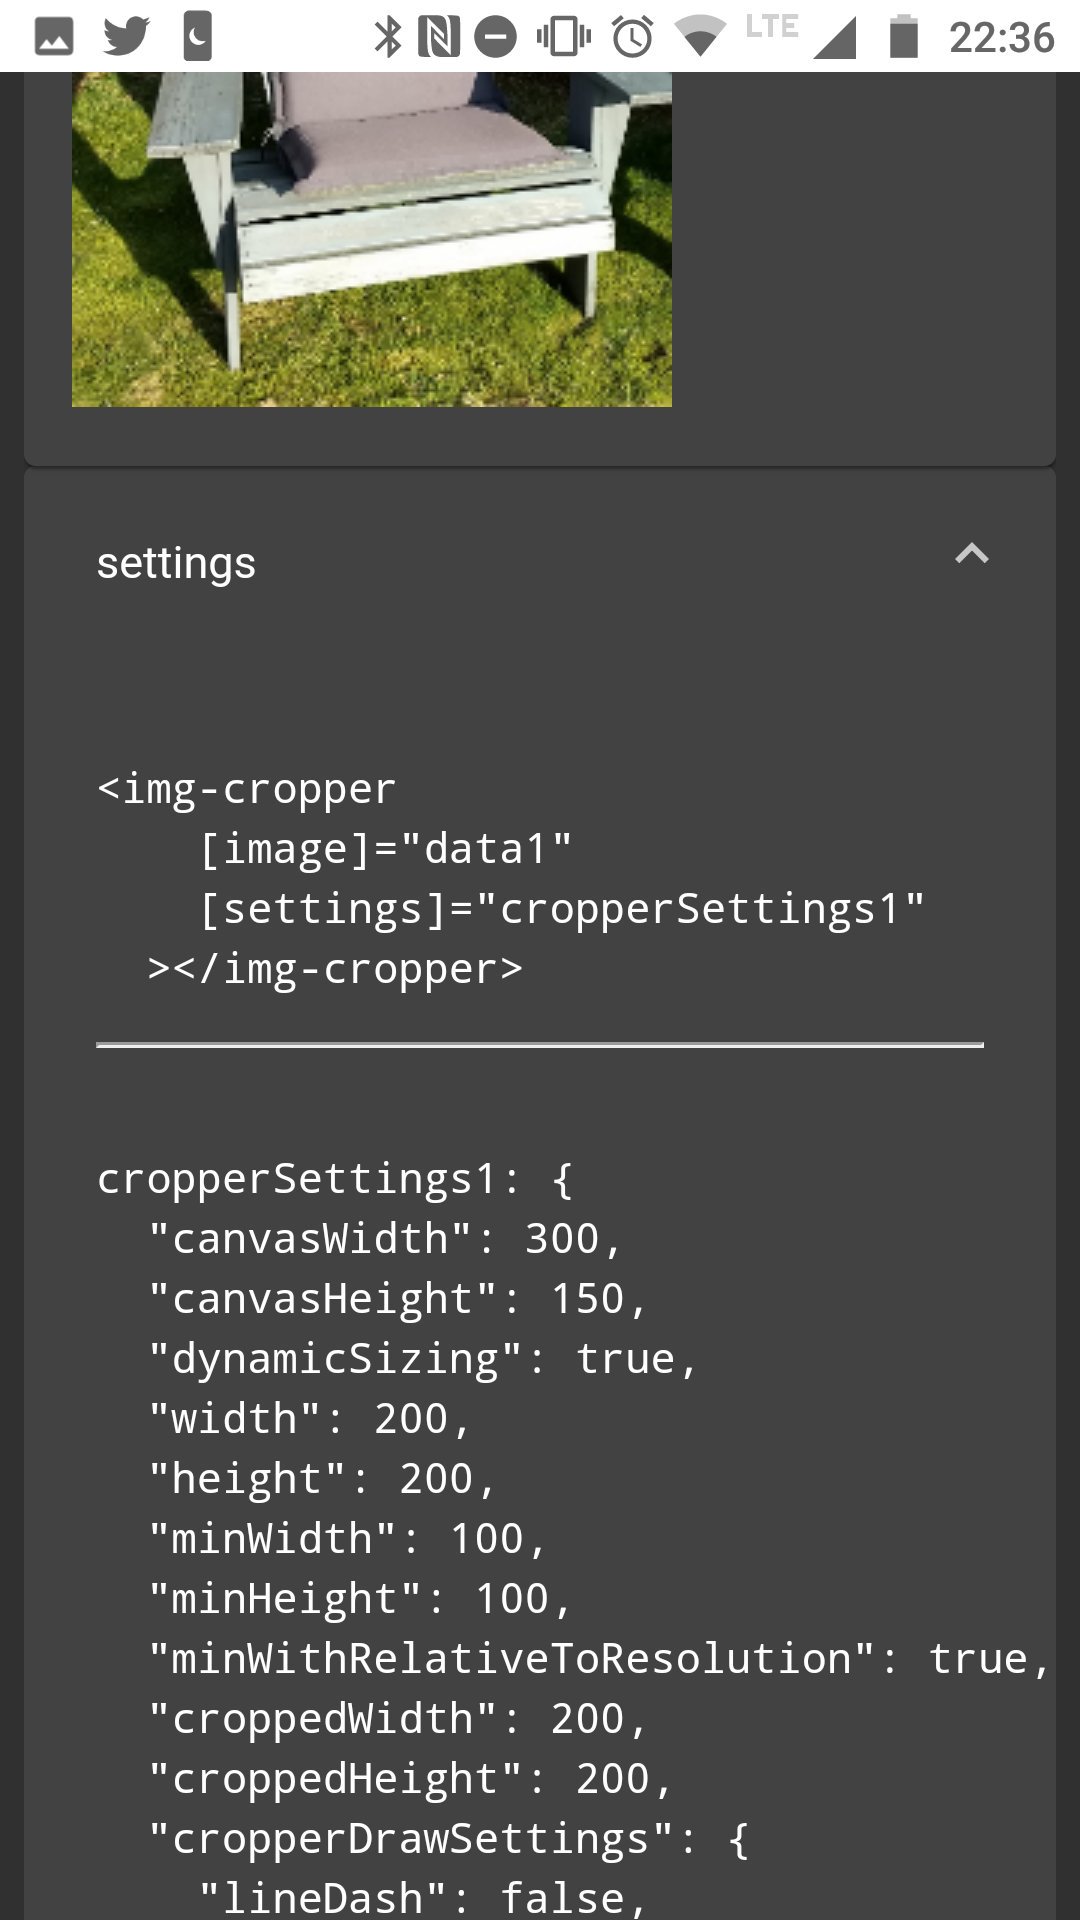
Task: Tap the do-not-disturb status icon
Action: coord(495,37)
